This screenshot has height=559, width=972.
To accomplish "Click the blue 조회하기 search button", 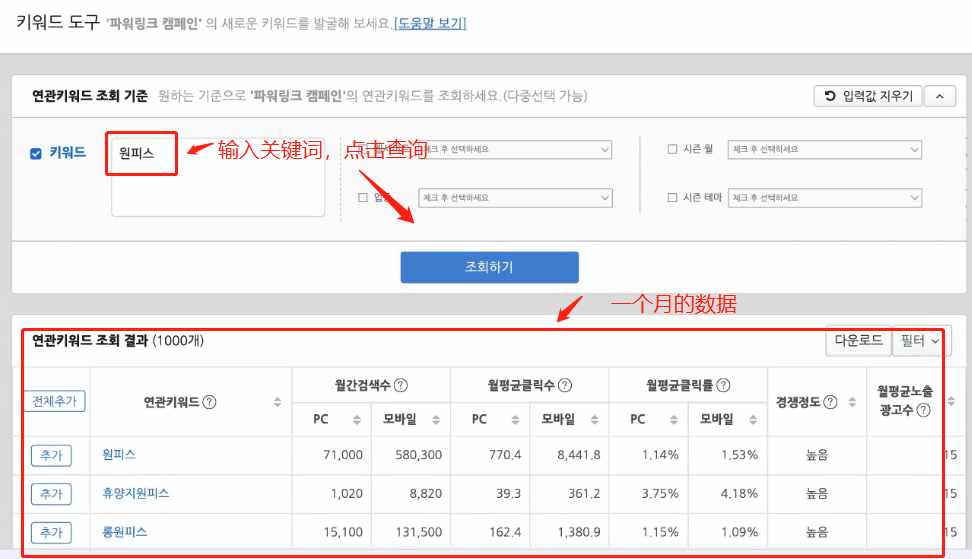I will coord(489,267).
